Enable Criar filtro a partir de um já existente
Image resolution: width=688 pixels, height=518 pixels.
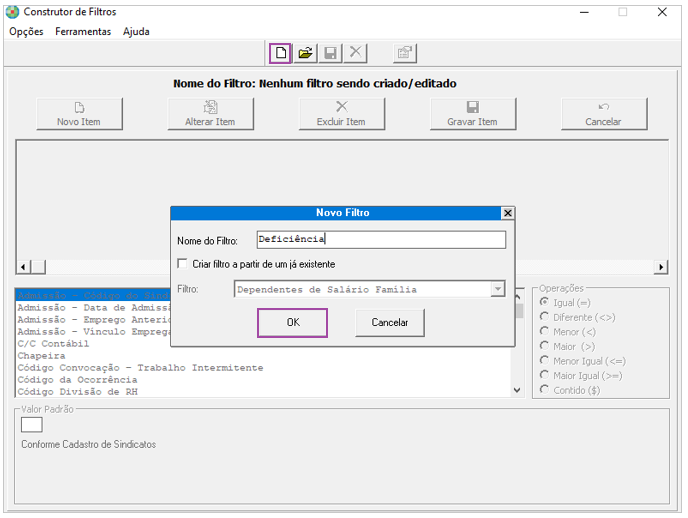coord(182,264)
